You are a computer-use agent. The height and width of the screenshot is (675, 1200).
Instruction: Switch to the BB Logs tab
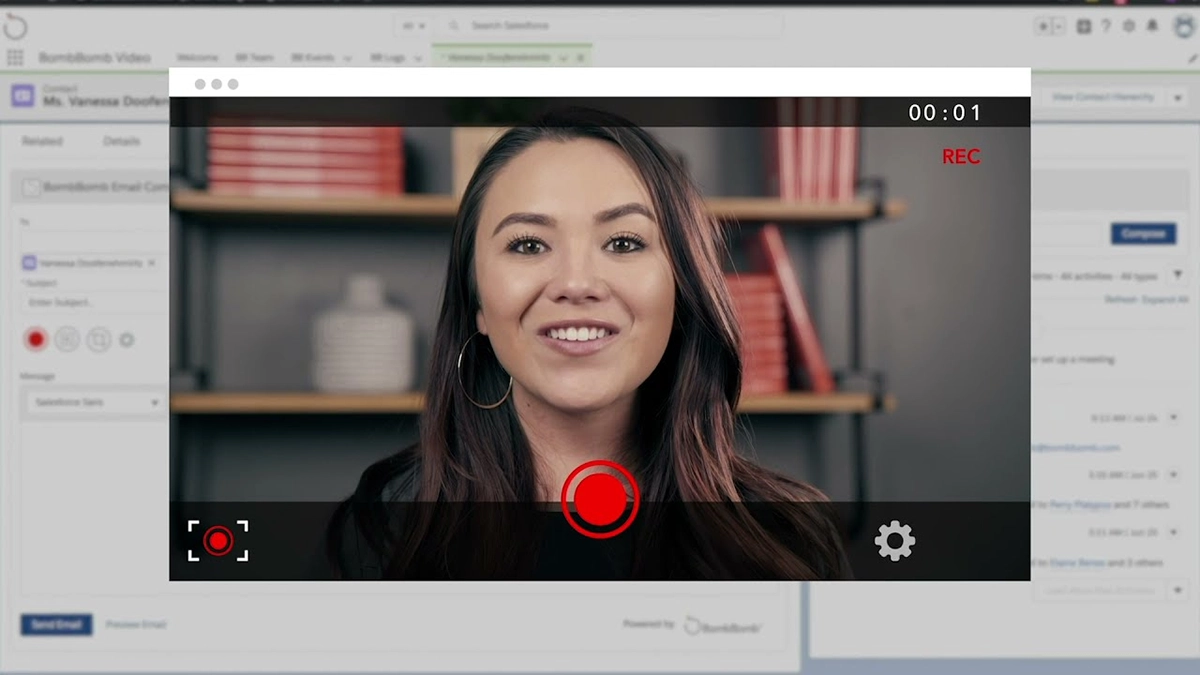point(388,58)
